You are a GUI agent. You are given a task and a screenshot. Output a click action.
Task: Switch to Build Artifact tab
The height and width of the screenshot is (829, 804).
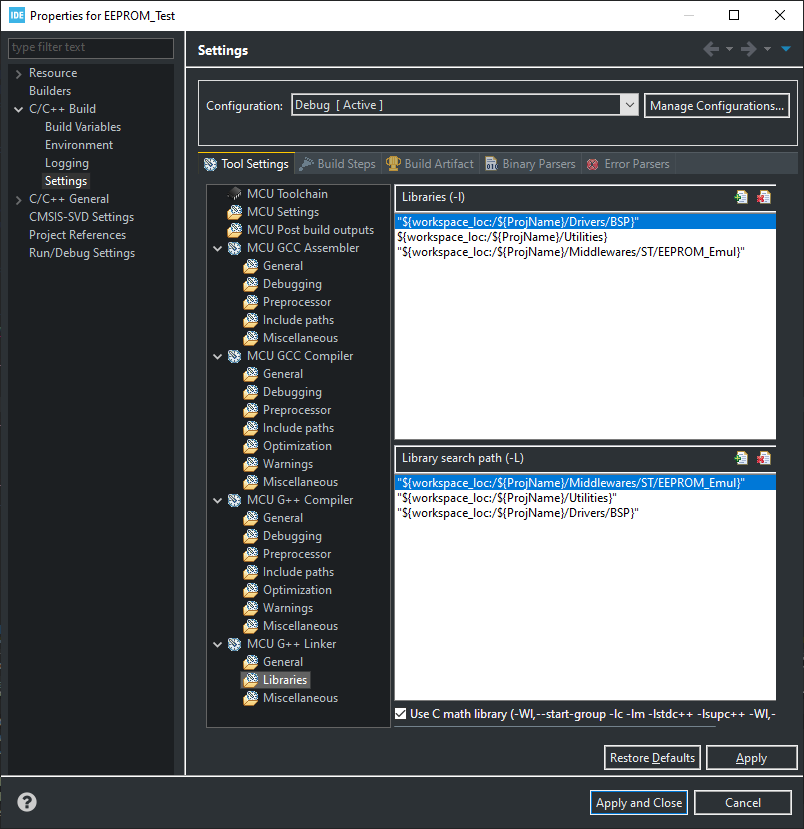[x=429, y=164]
